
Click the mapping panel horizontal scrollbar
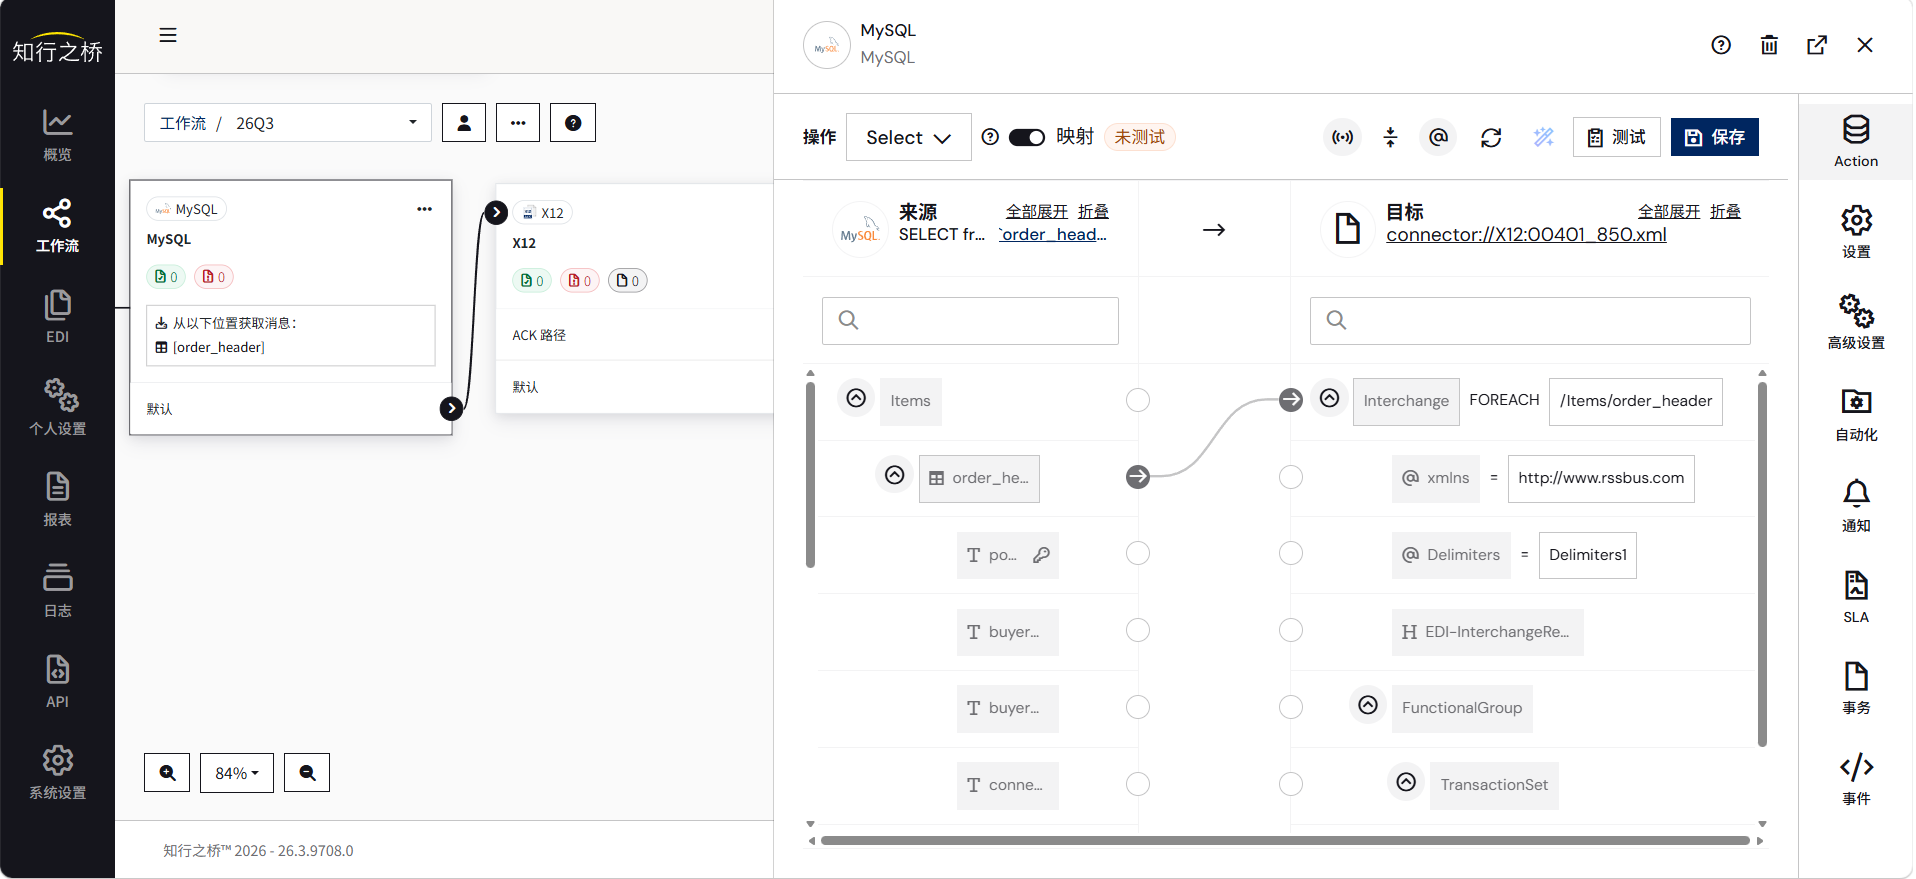point(1285,840)
